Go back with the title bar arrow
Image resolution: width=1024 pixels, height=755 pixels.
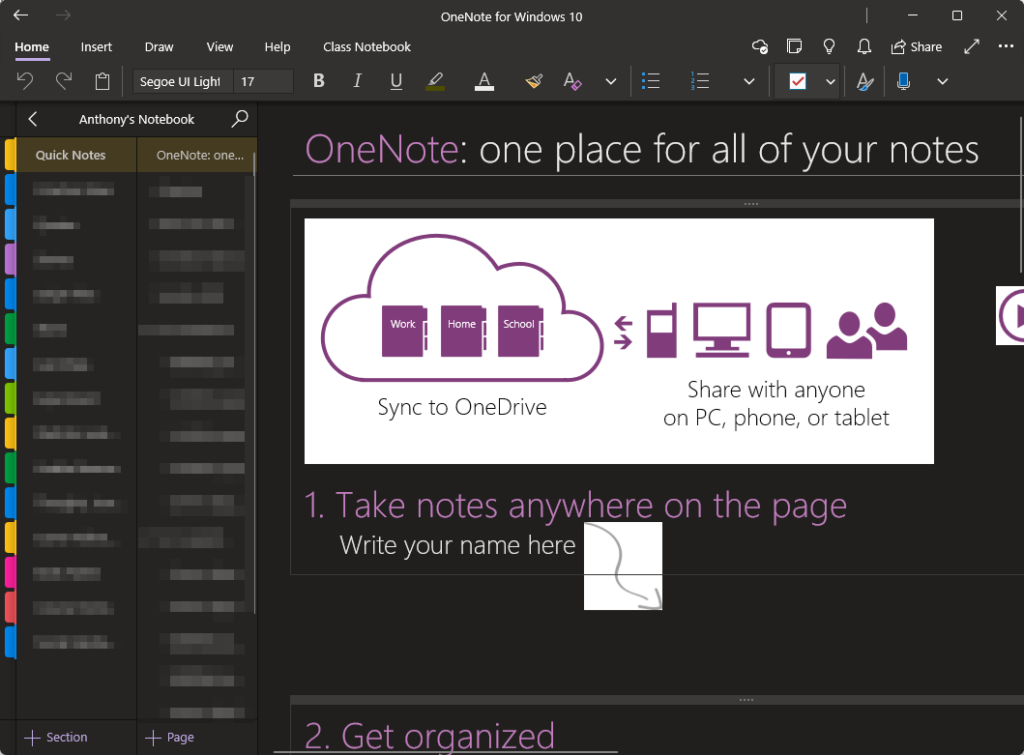point(21,15)
